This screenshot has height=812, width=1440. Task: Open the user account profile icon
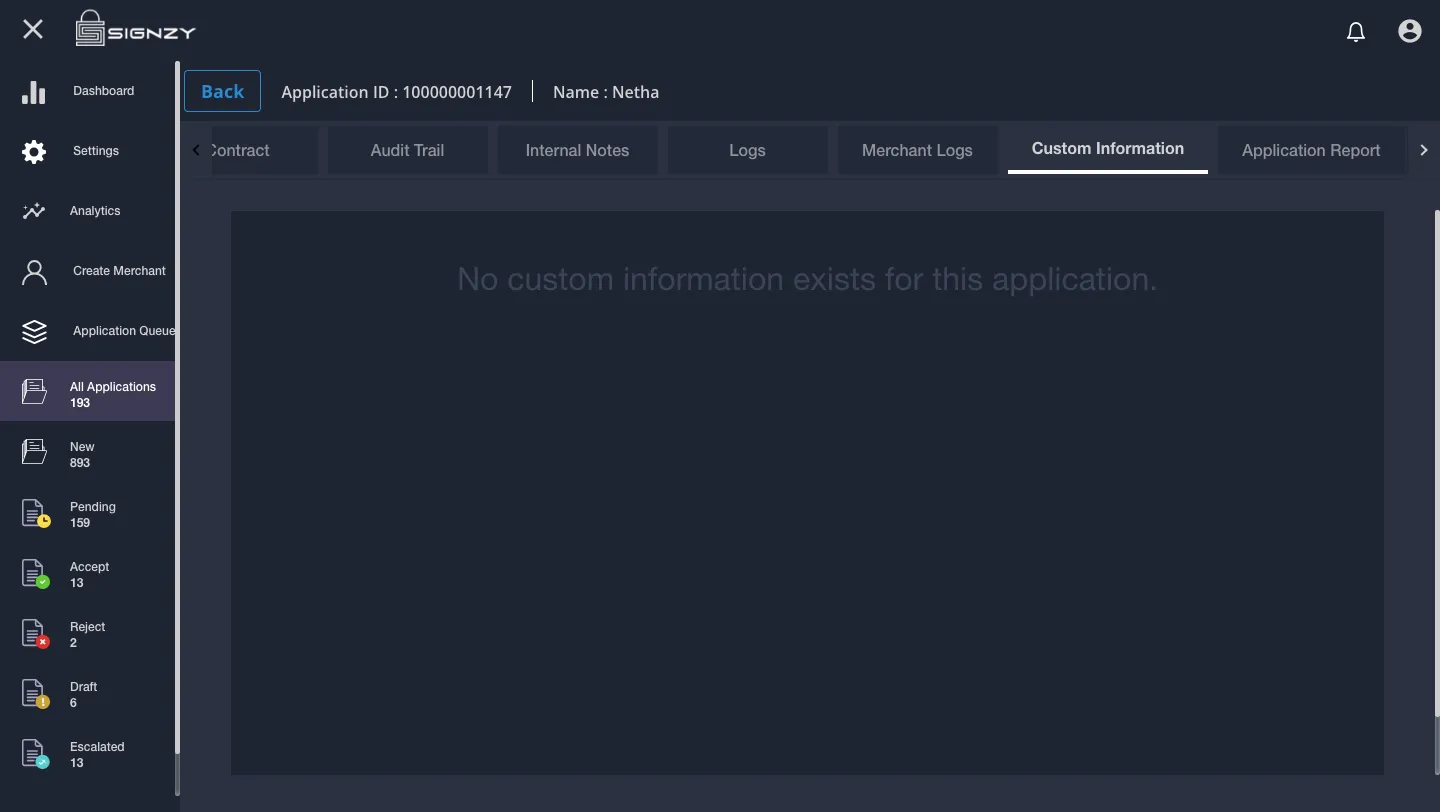coord(1410,31)
